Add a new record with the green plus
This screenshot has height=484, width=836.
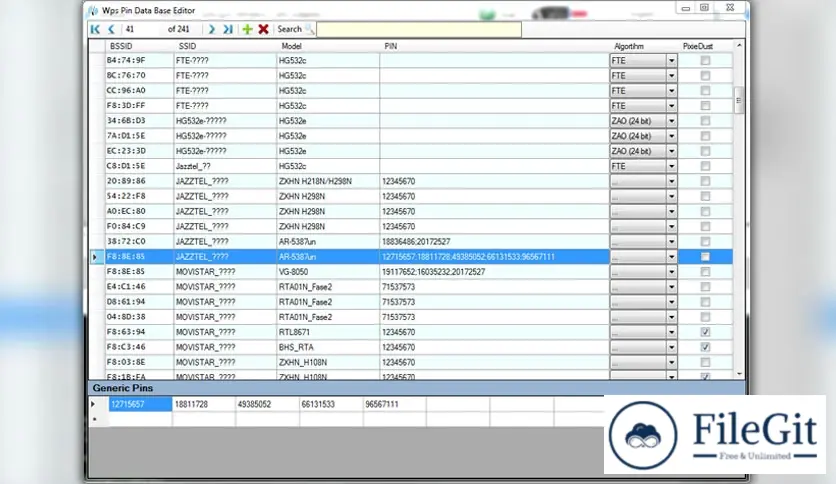pos(247,29)
